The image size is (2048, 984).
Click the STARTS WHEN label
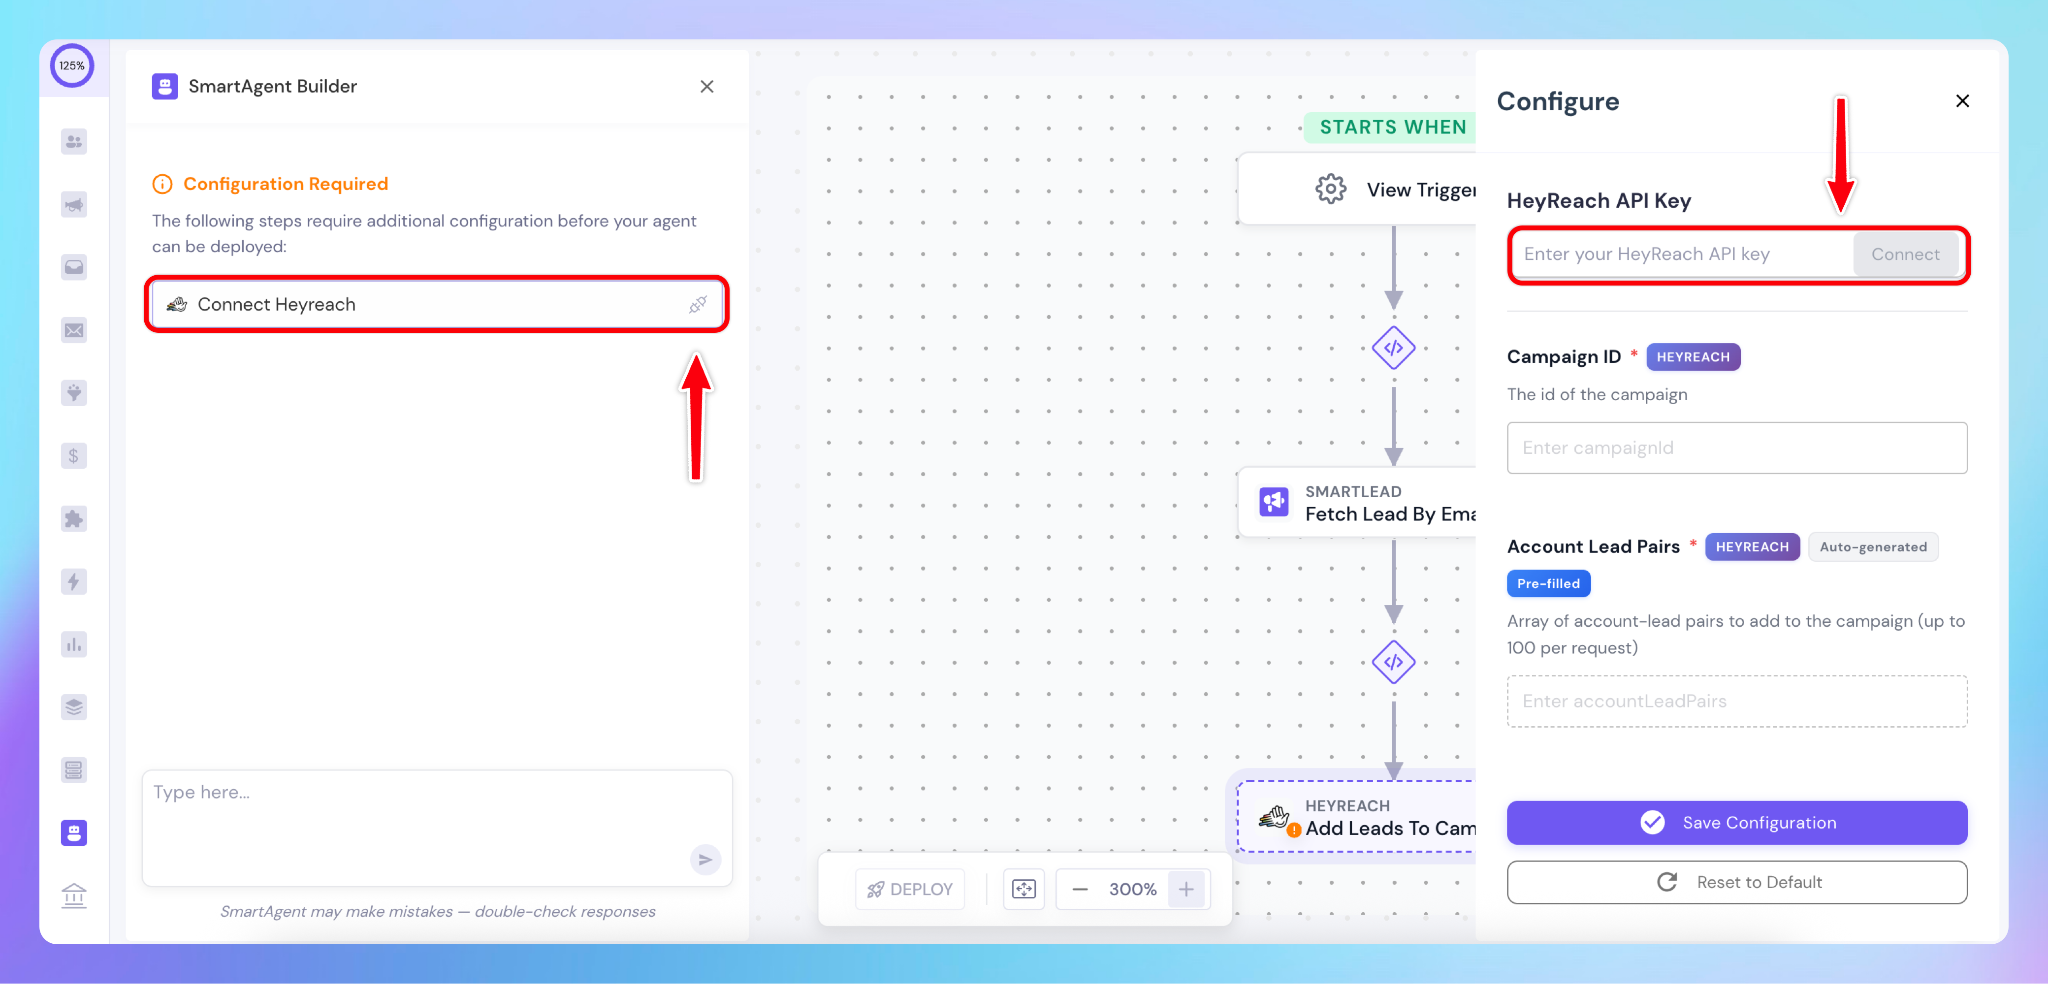click(1392, 127)
